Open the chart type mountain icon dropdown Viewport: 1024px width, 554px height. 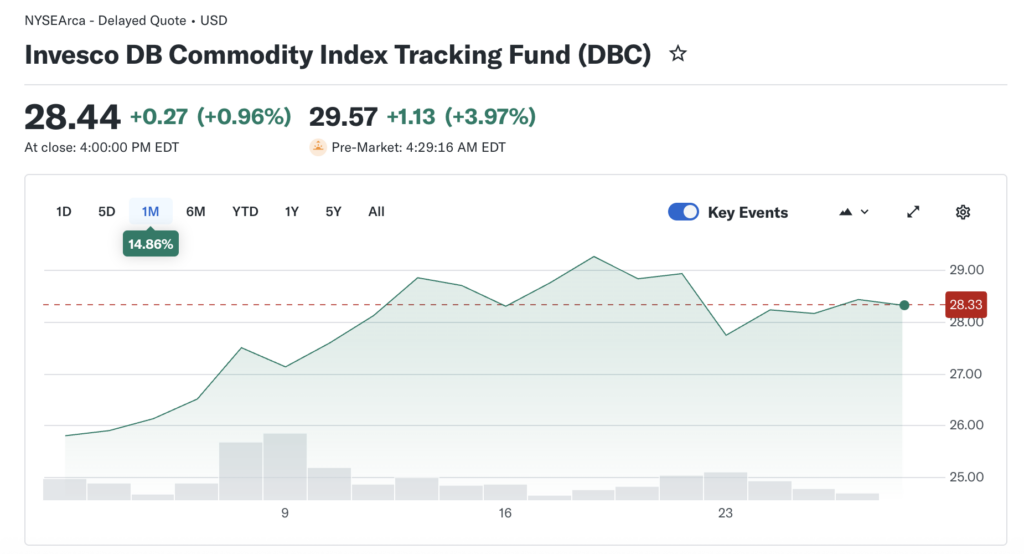[x=854, y=212]
